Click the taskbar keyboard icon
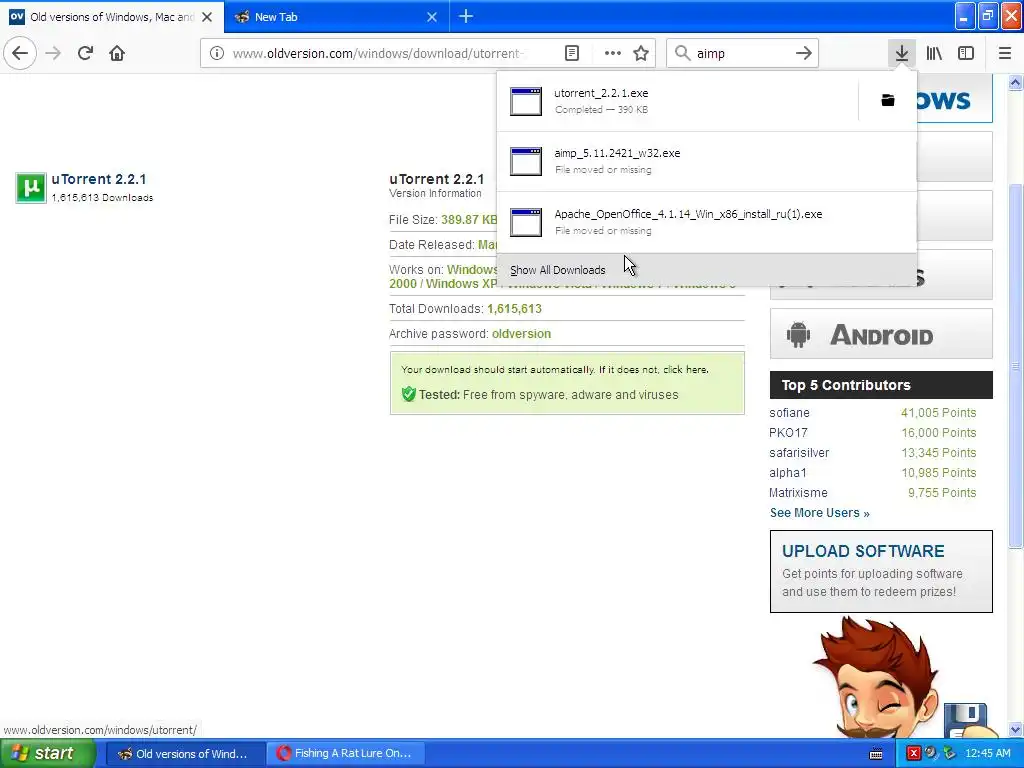The image size is (1024, 768). pos(876,754)
